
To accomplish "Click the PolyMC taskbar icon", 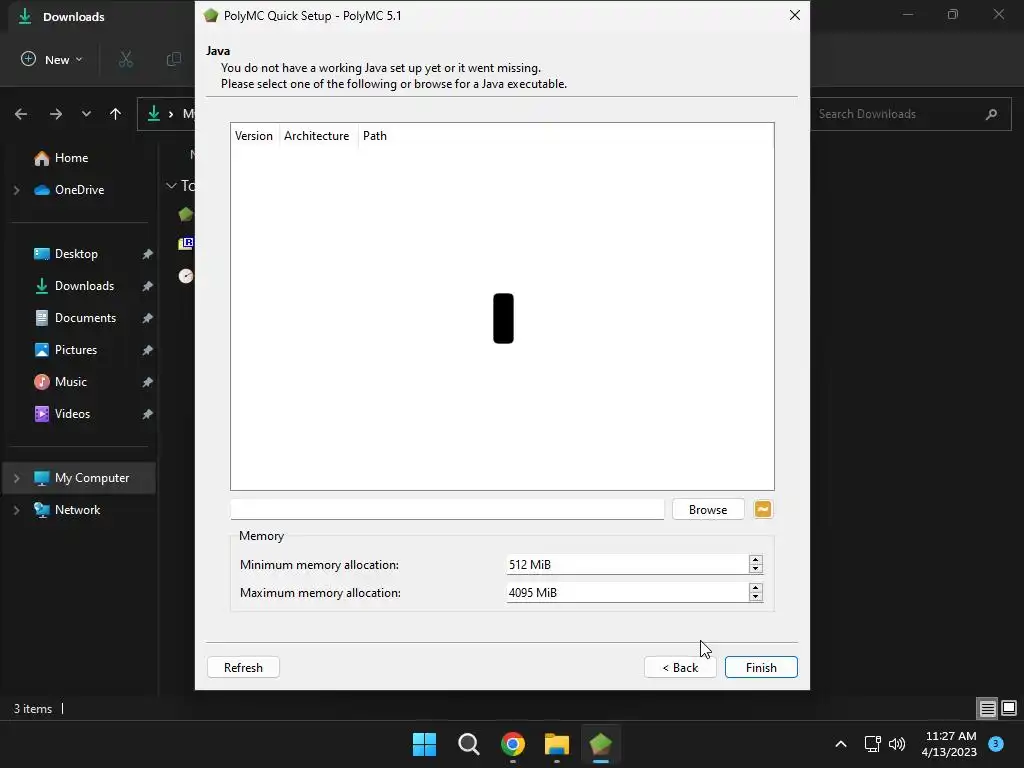I will point(600,744).
